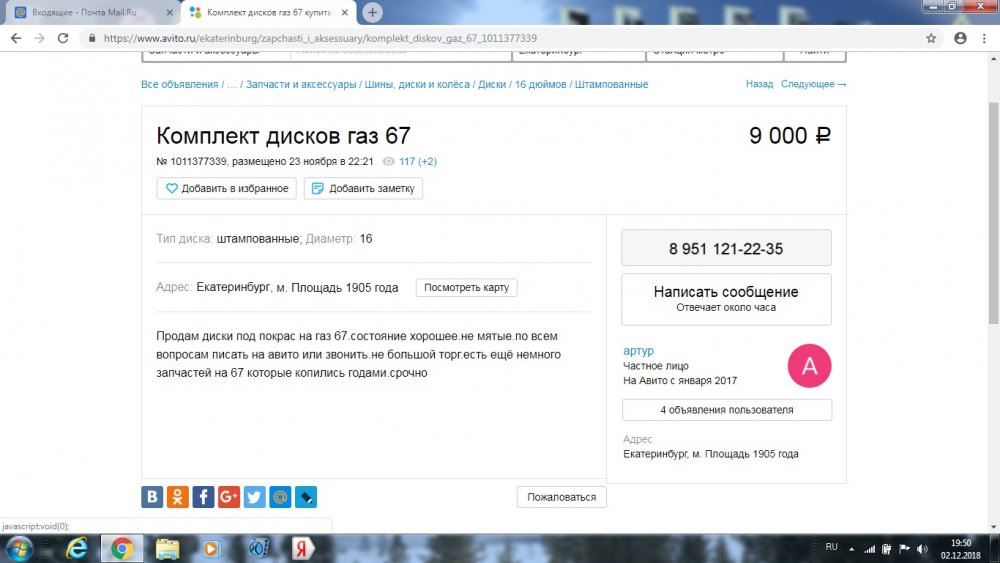Image resolution: width=1000 pixels, height=563 pixels.
Task: Open Посмотреть карту map button
Action: click(x=466, y=288)
